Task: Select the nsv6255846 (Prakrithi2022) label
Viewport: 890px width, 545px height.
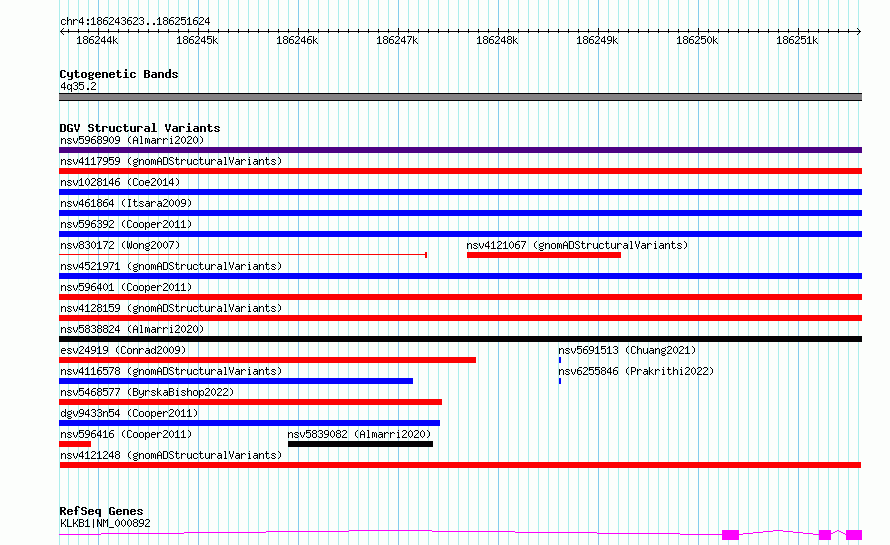Action: pos(636,371)
